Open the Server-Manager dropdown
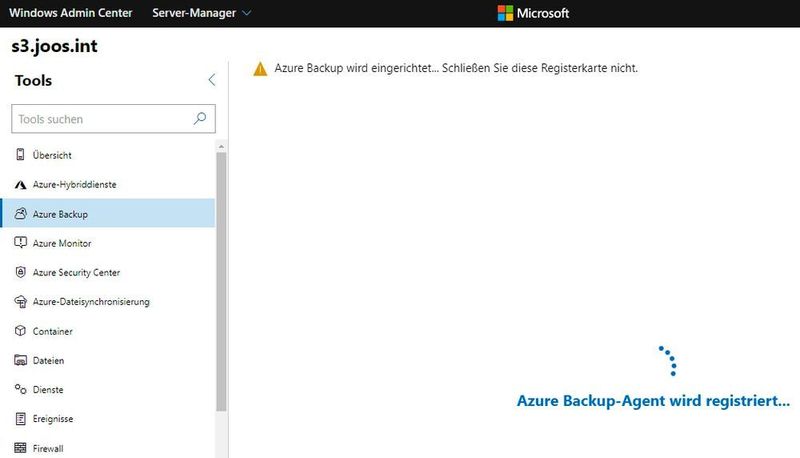Screen dimensions: 800x458 pyautogui.click(x=202, y=13)
